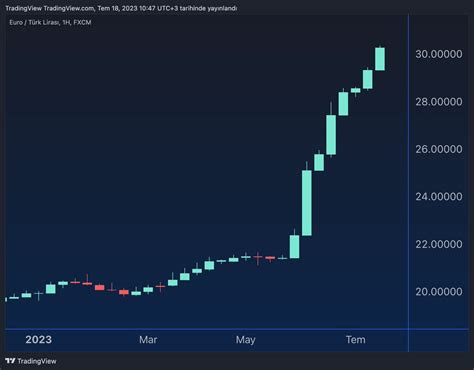Image resolution: width=474 pixels, height=370 pixels.
Task: Click the 2023 label on time axis
Action: (38, 340)
